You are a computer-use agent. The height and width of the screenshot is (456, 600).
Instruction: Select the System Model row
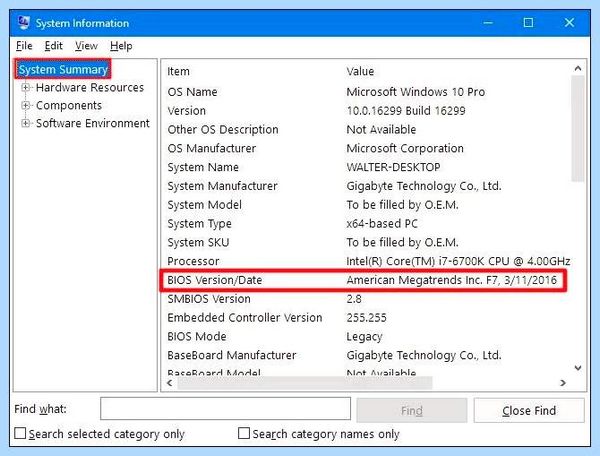tap(367, 205)
